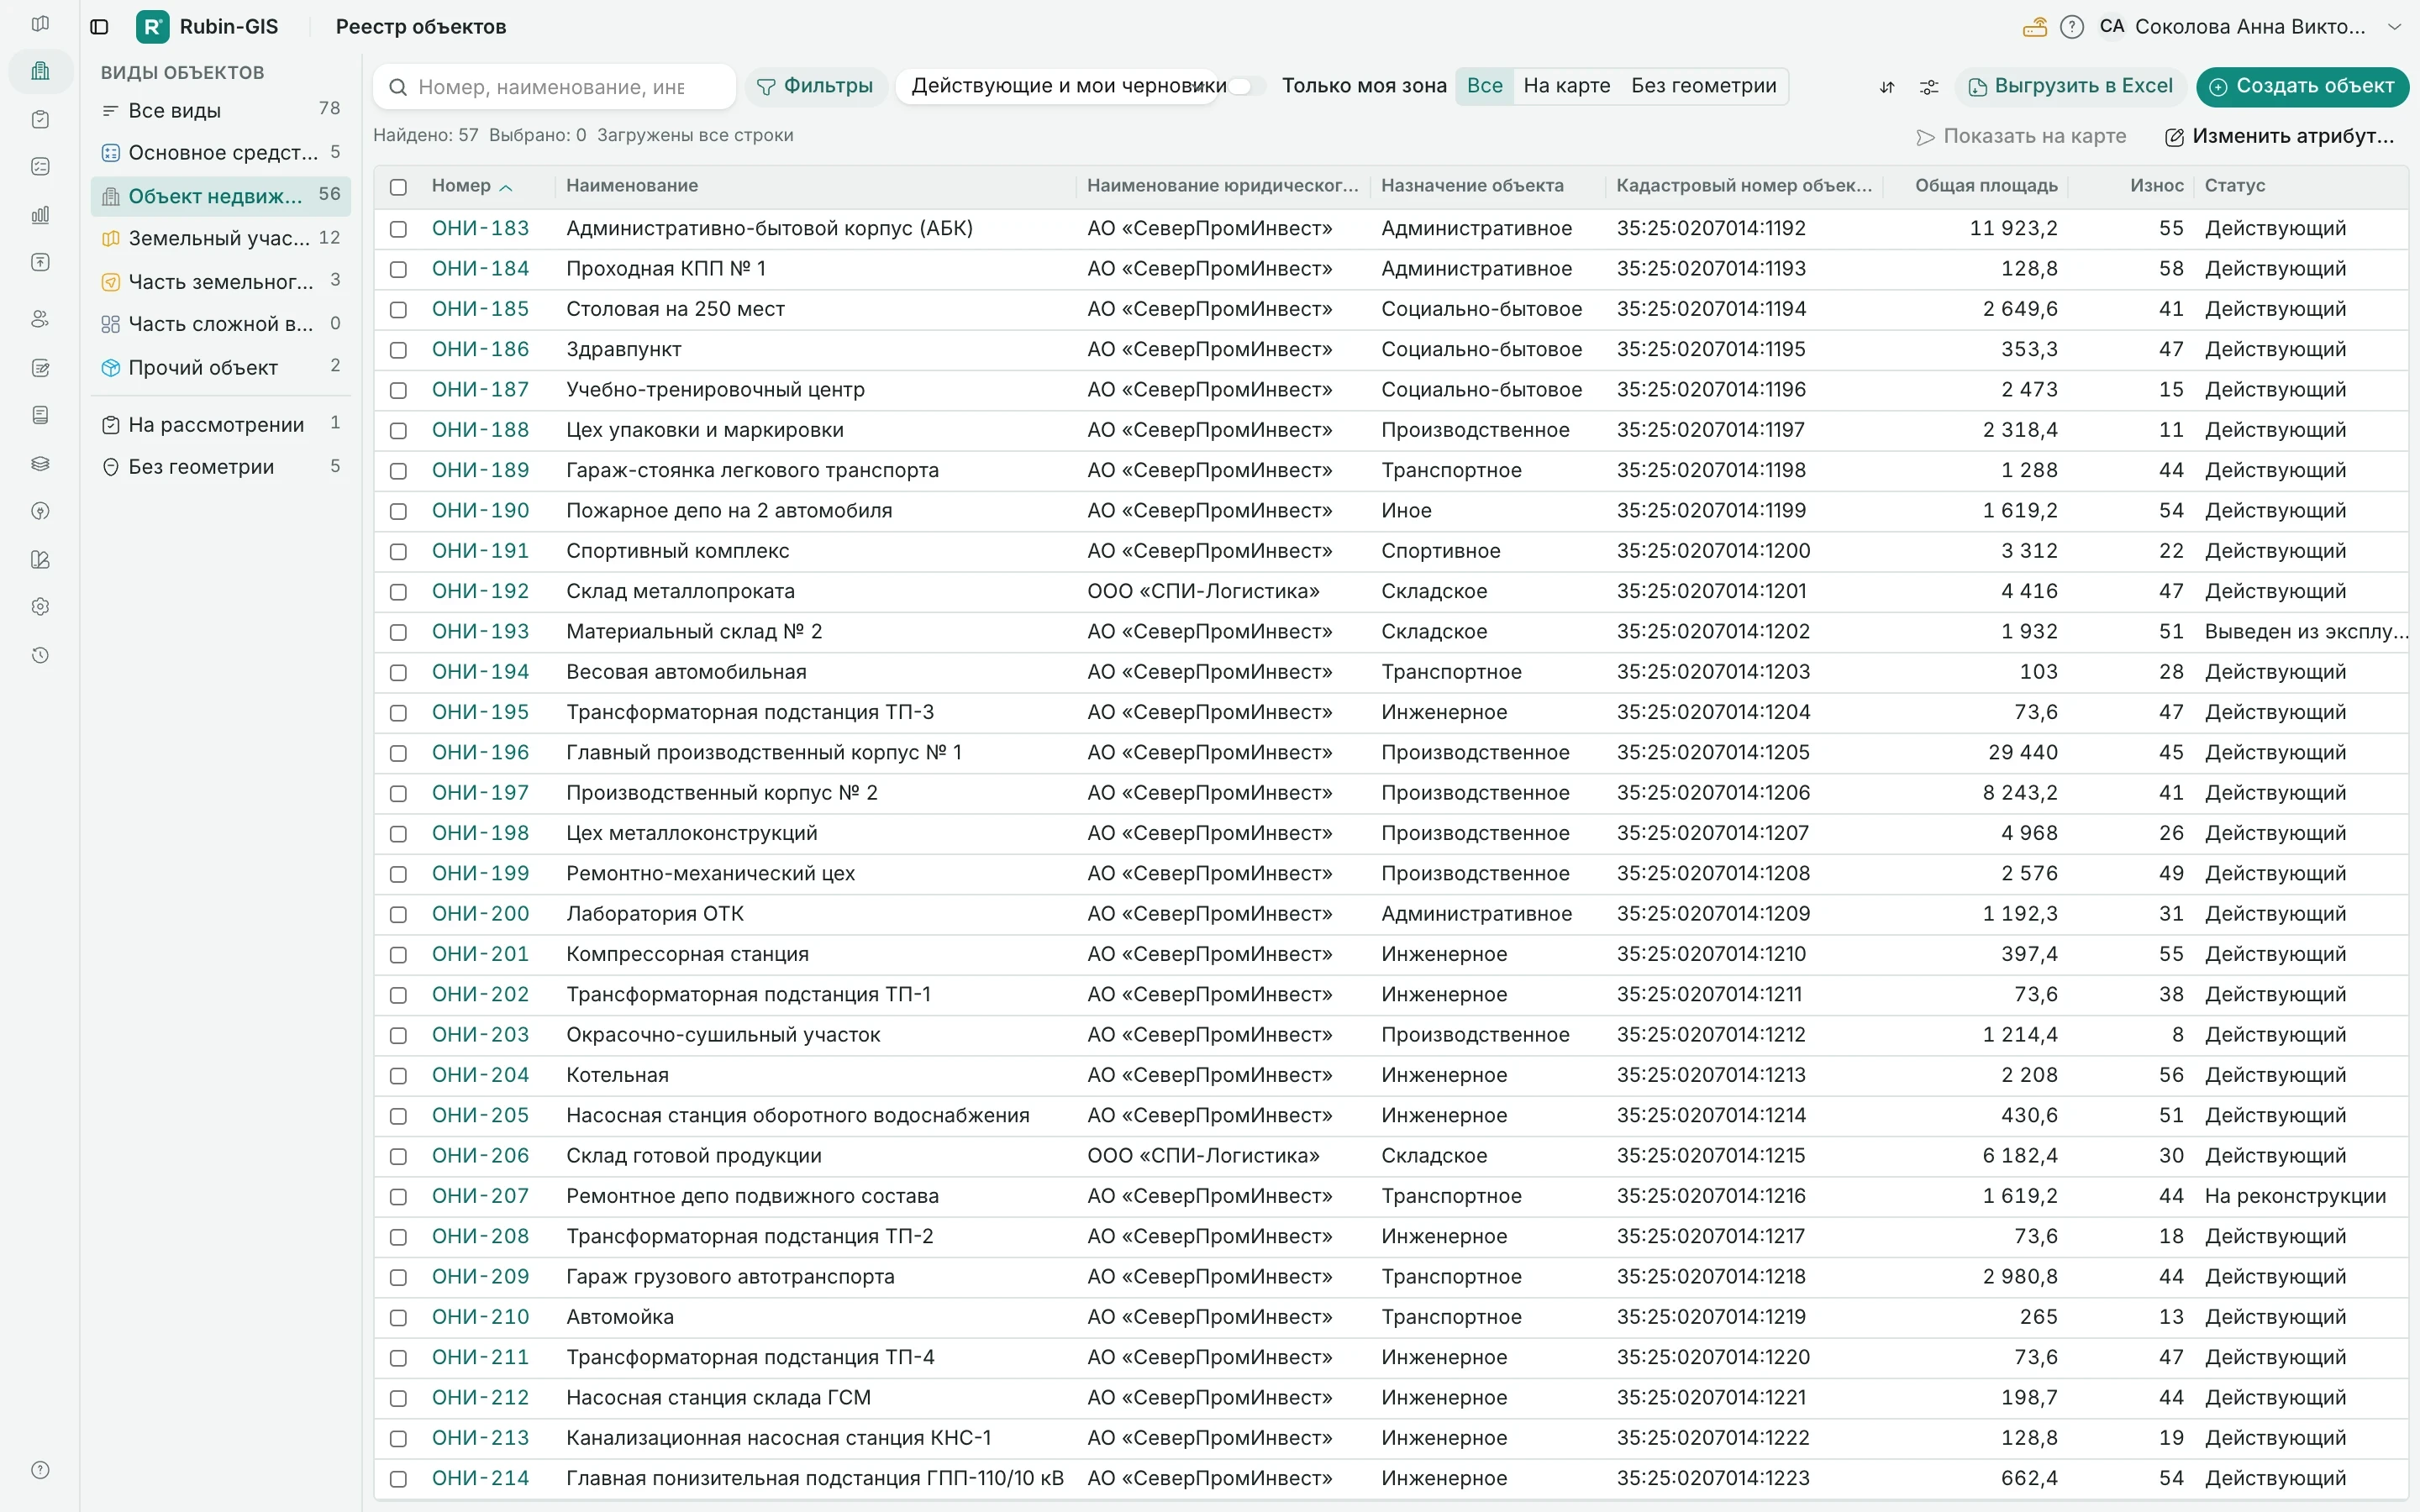The image size is (2420, 1512).
Task: Open 'Действующие и мои черновики' dropdown
Action: (1068, 86)
